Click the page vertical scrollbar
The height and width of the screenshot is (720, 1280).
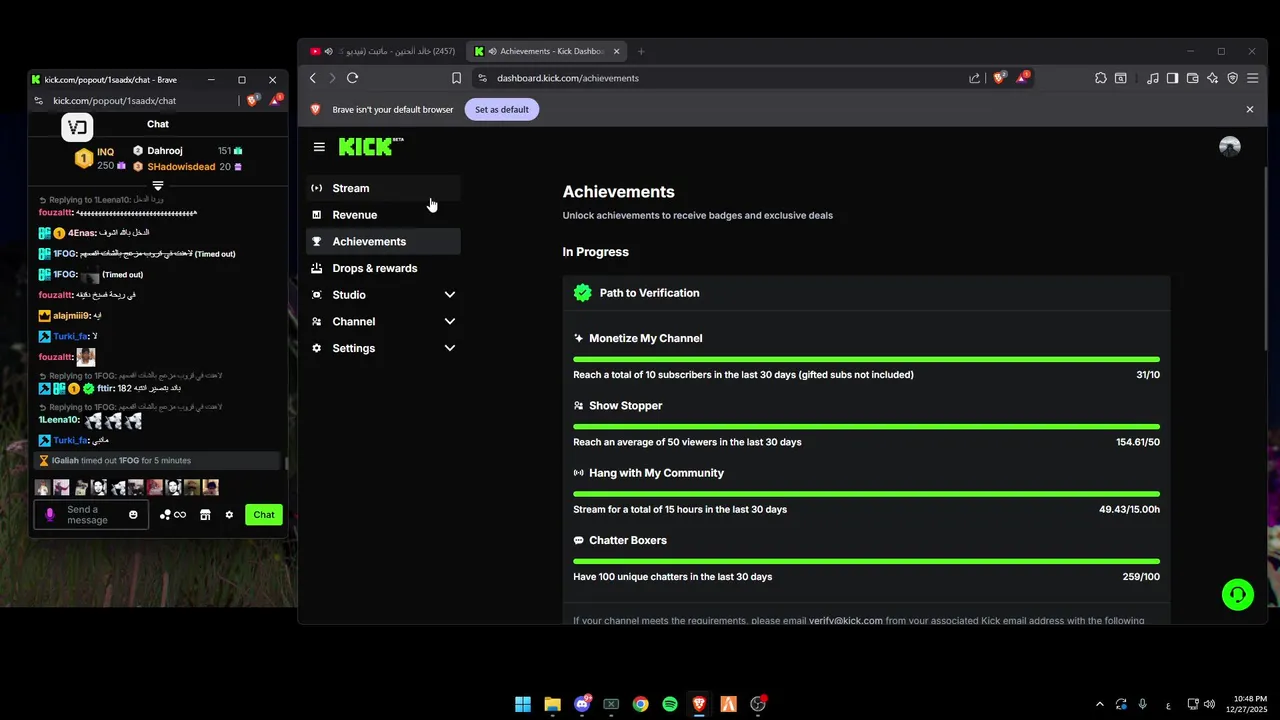pyautogui.click(x=1266, y=257)
